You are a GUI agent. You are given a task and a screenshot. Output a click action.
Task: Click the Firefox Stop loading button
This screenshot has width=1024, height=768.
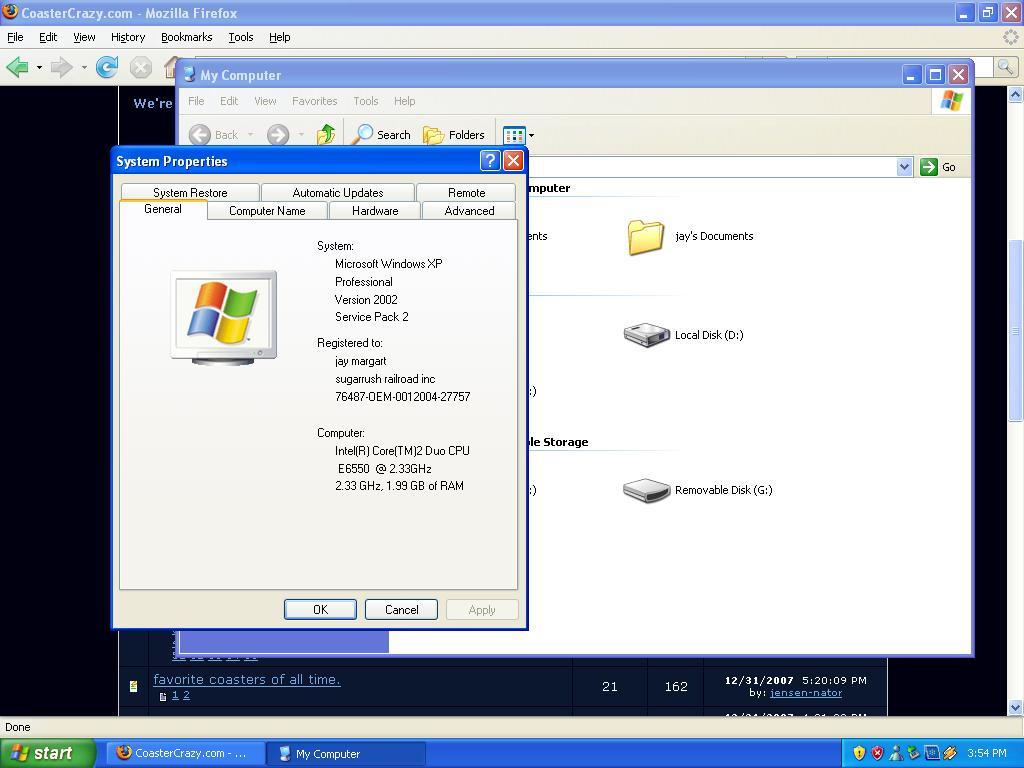pyautogui.click(x=140, y=67)
